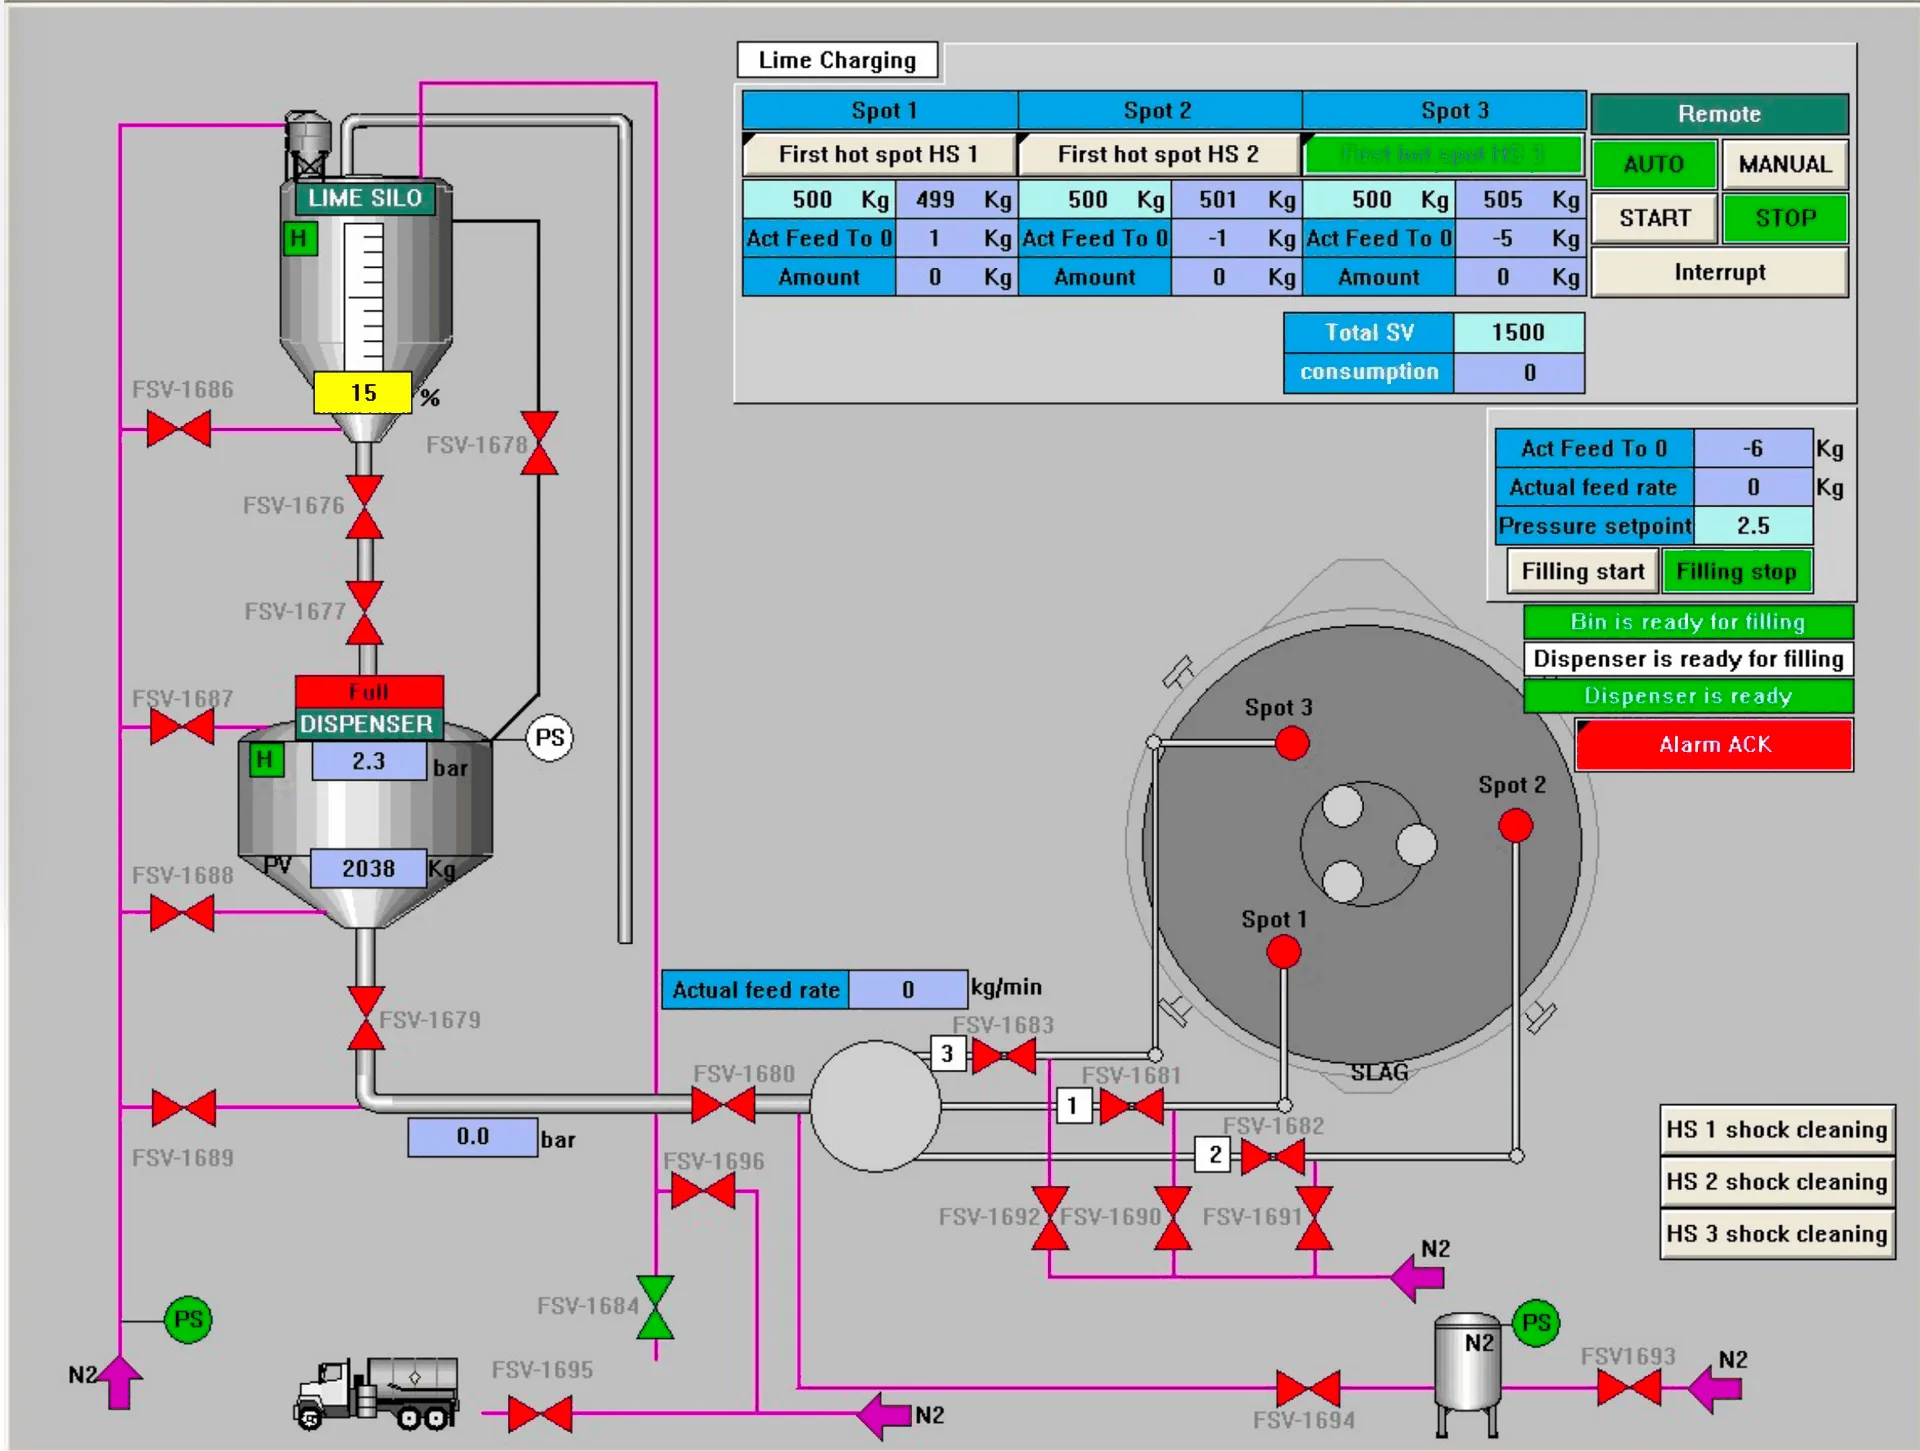Click the lime silo level gauge
This screenshot has height=1451, width=1920.
tap(364, 297)
